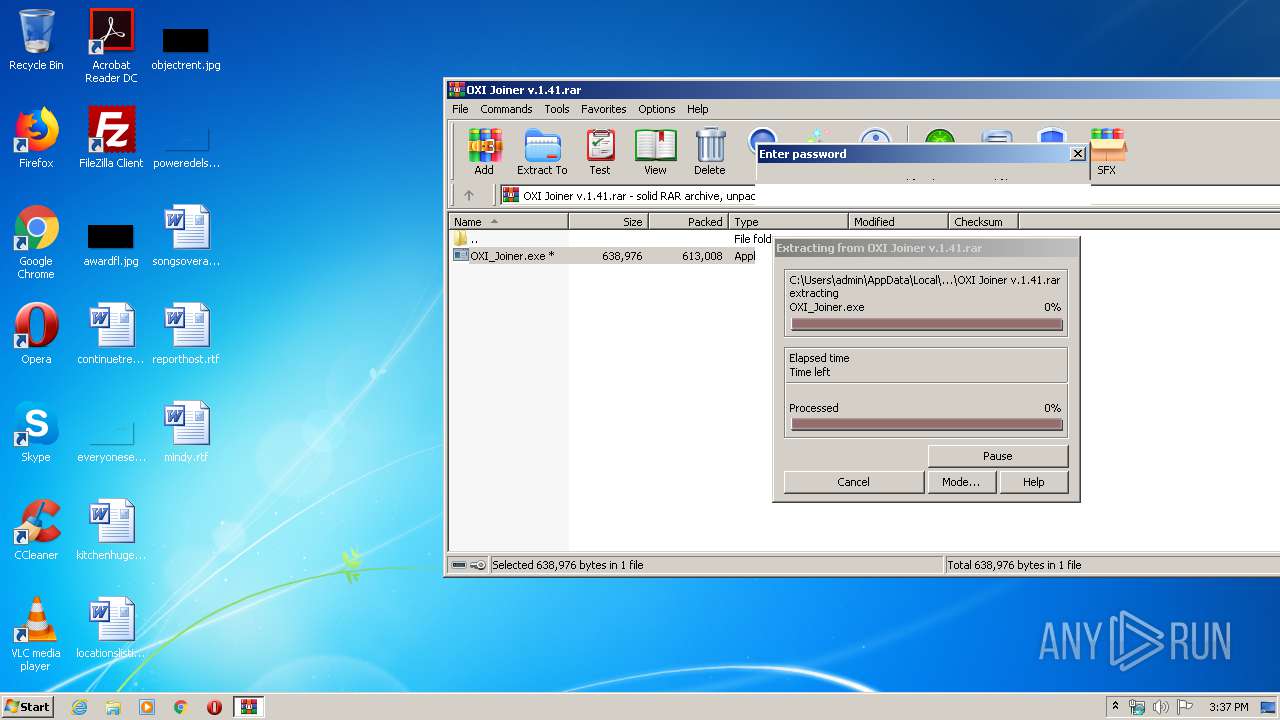Click the Delete trash can toolbar icon
This screenshot has height=720, width=1280.
pyautogui.click(x=710, y=152)
